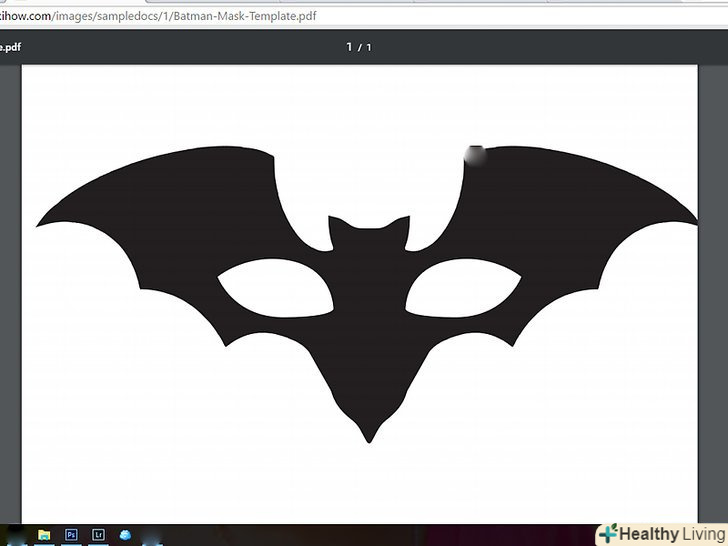The image size is (728, 546).
Task: Launch Photoshop from the taskbar
Action: [x=71, y=535]
